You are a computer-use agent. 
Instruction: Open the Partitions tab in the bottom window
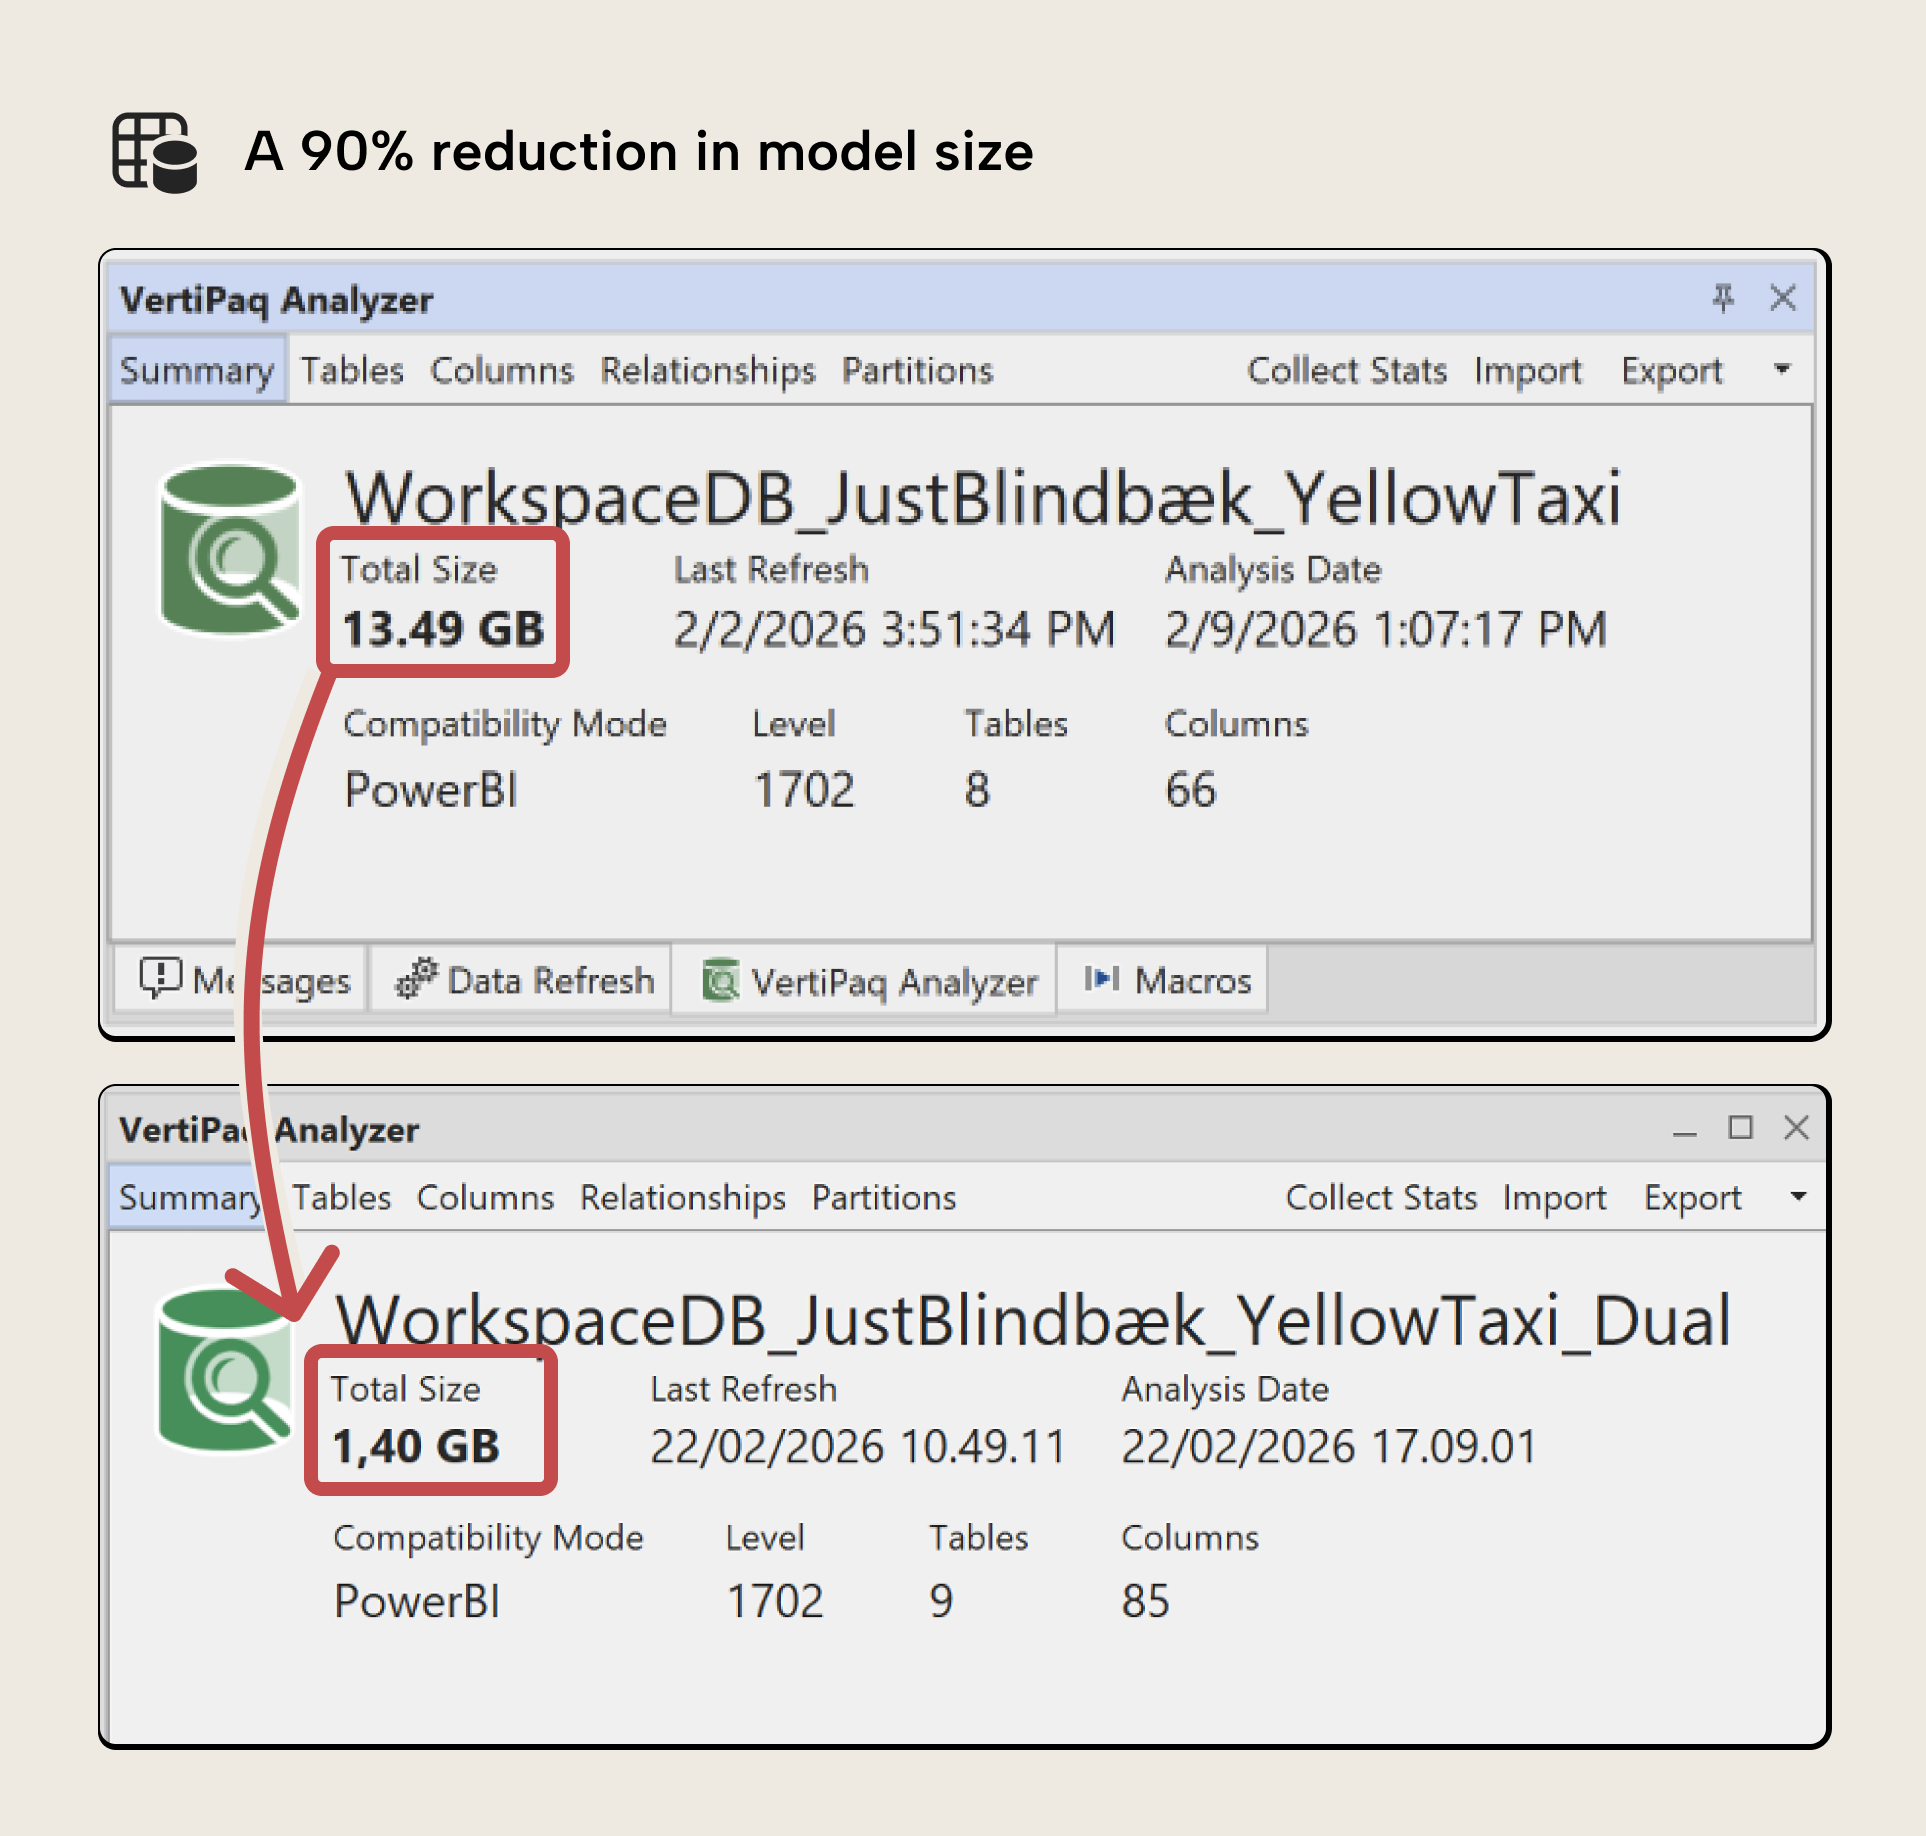(x=884, y=1197)
